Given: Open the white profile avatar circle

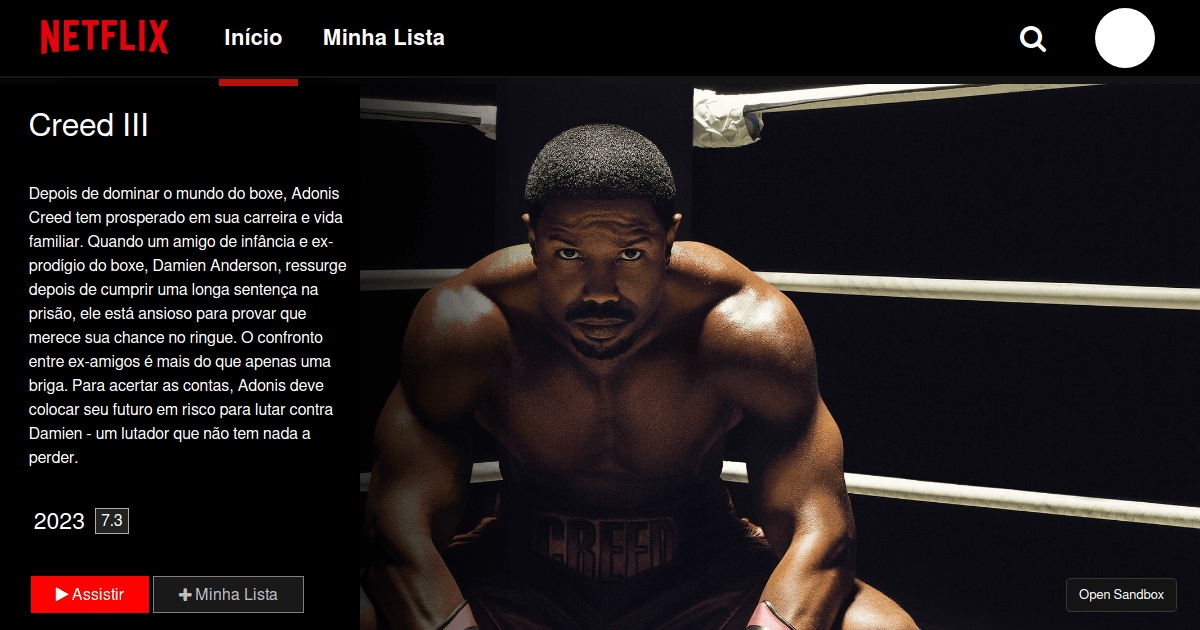Looking at the screenshot, I should tap(1125, 38).
